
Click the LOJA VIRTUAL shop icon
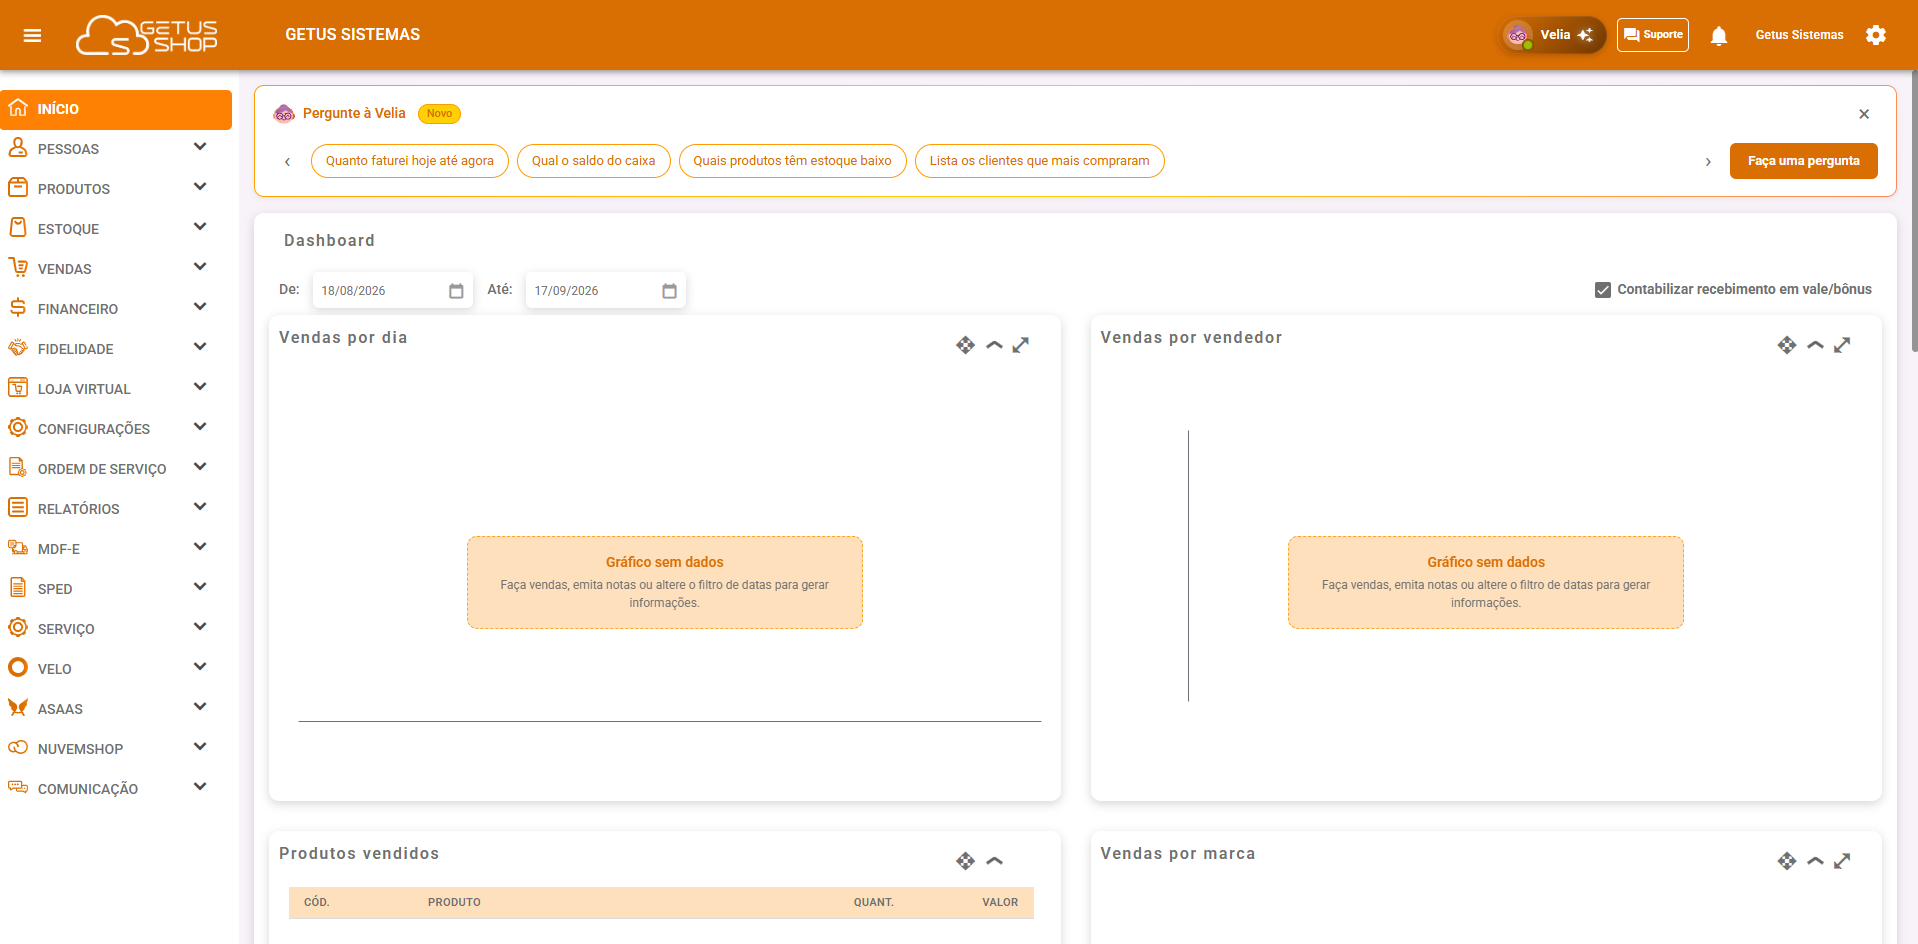coord(18,387)
